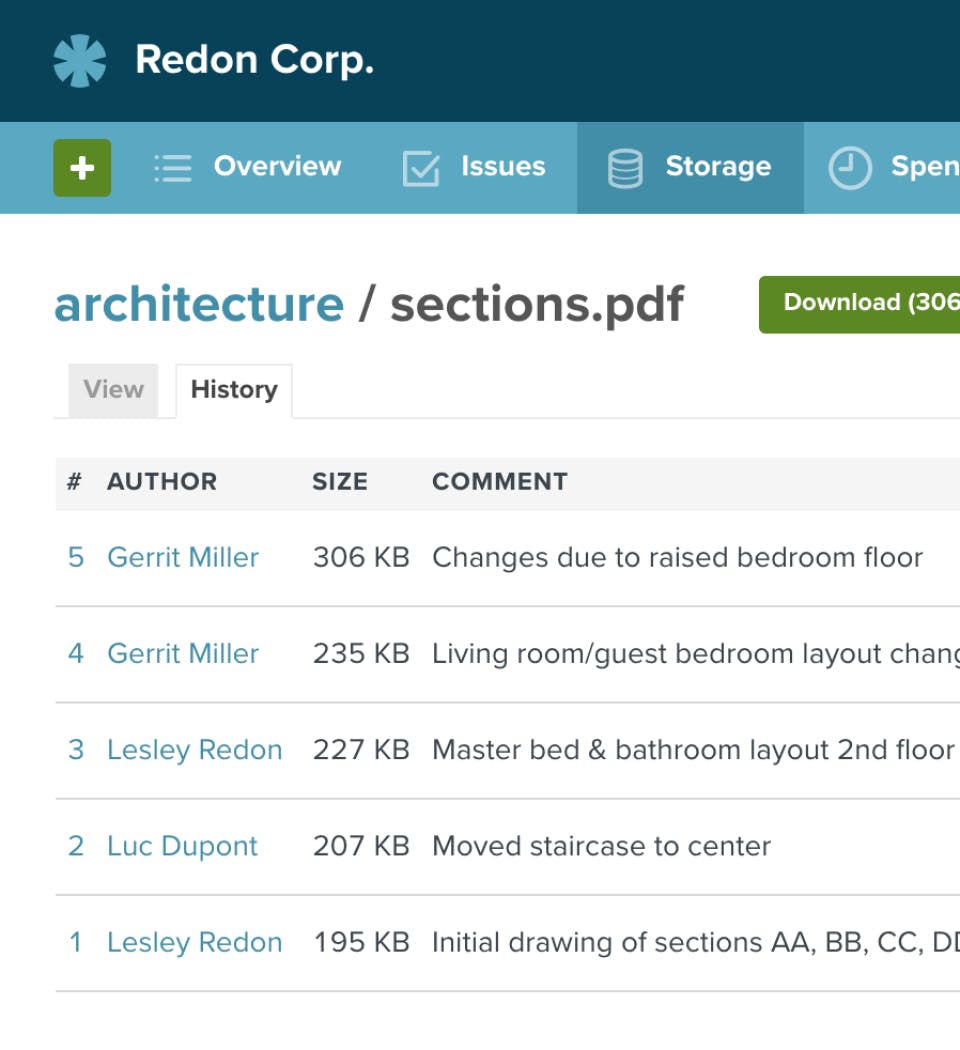The image size is (960, 1050).
Task: Select the Storage navigation item
Action: 690,167
